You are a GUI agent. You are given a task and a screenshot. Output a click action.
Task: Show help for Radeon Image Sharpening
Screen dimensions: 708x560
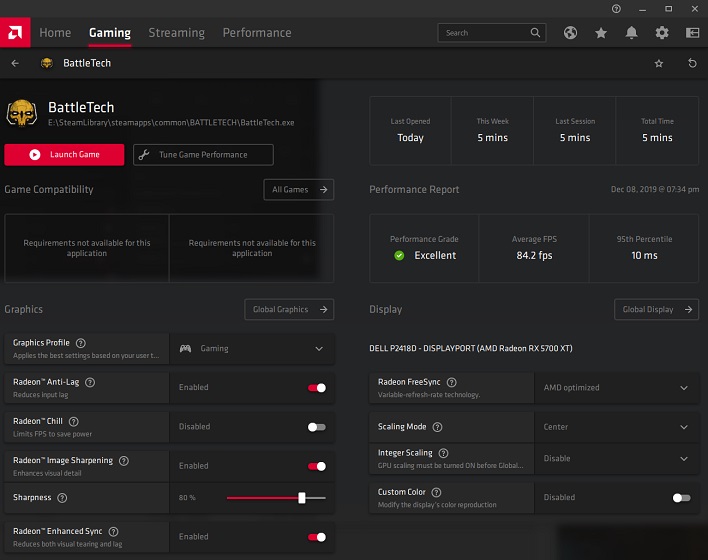124,461
